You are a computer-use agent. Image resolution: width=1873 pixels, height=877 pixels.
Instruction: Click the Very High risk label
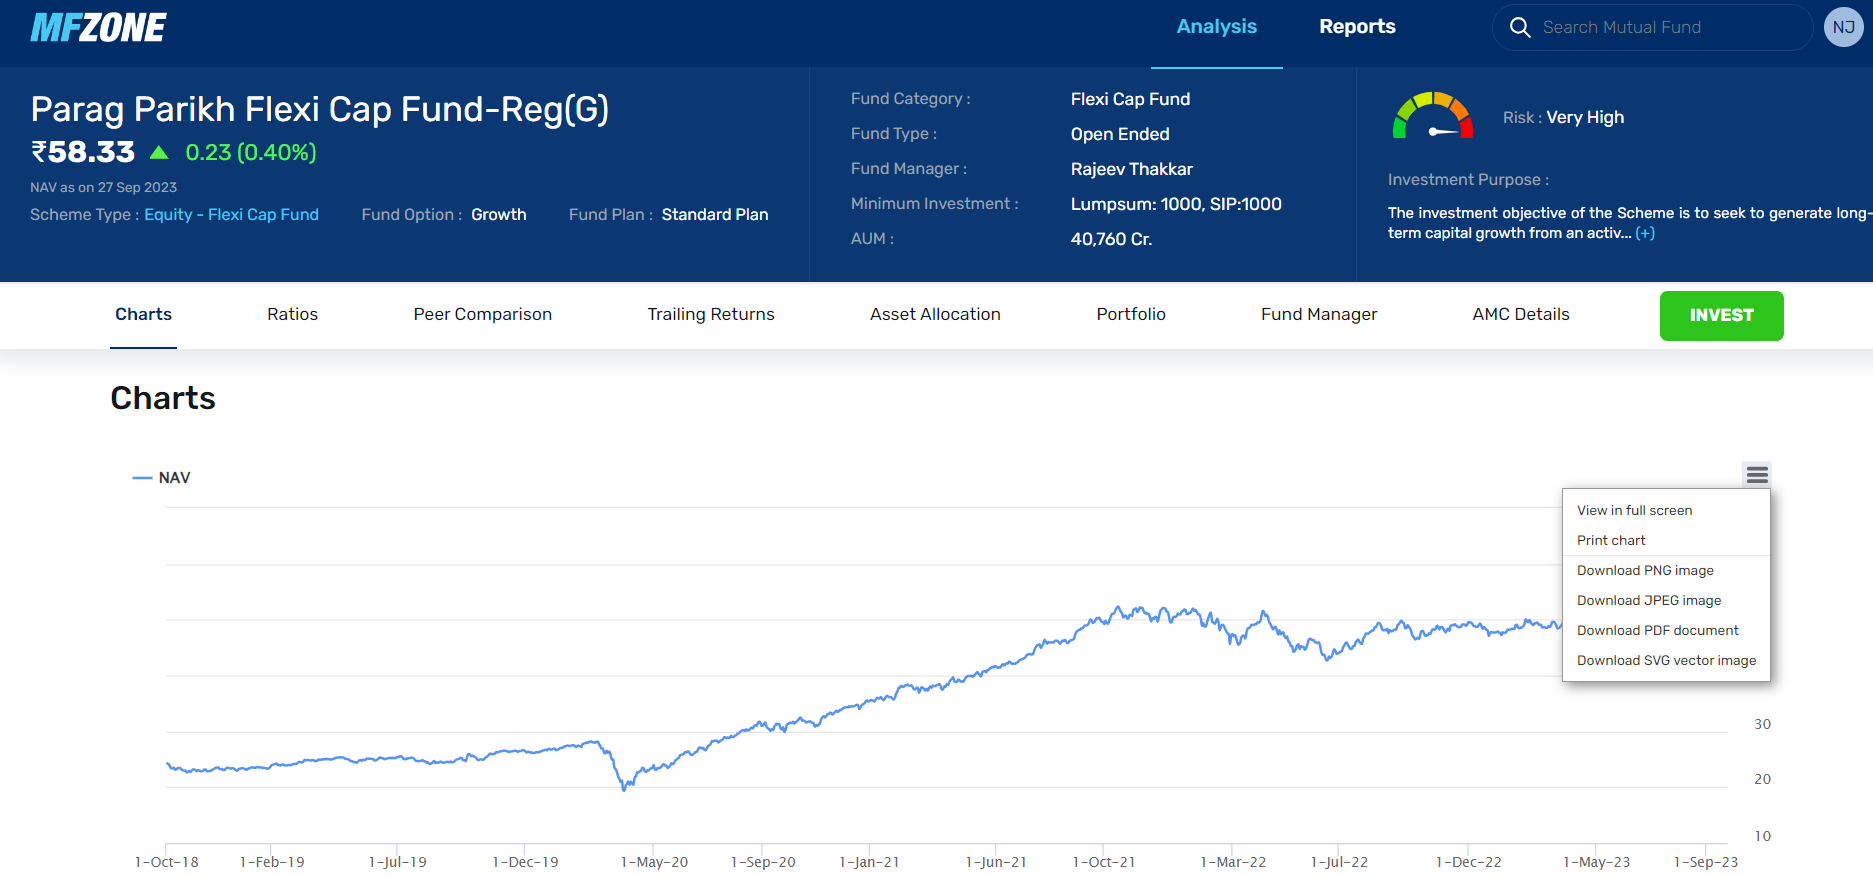point(1585,117)
